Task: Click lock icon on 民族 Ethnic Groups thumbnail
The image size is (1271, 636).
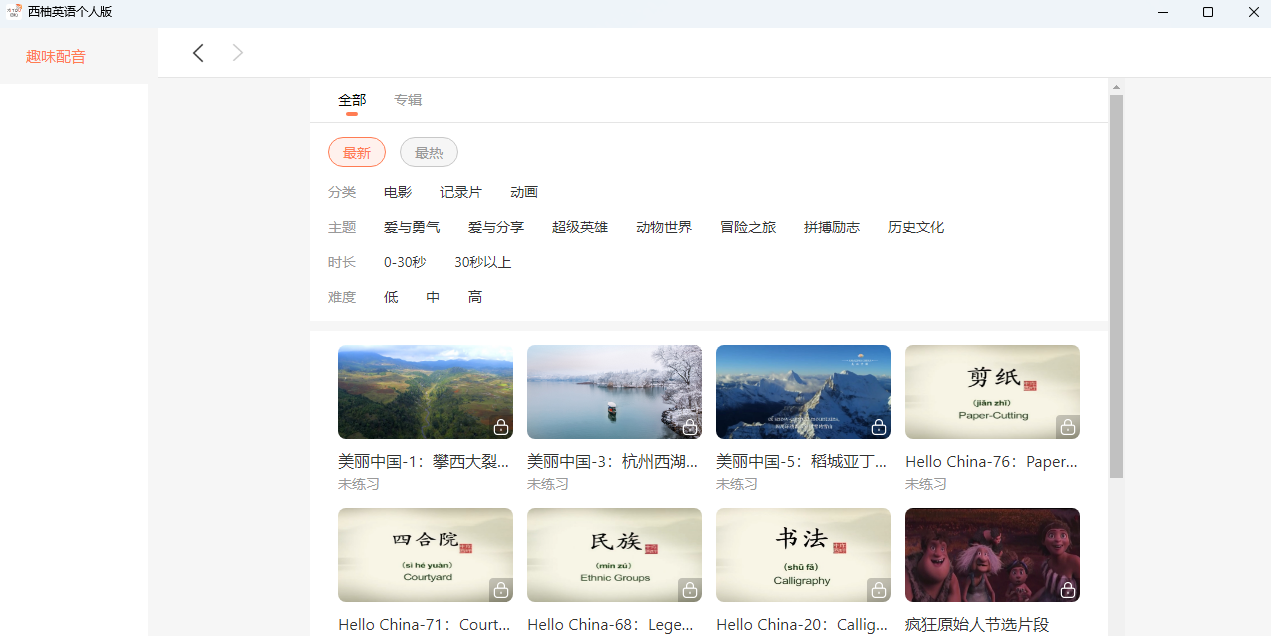Action: tap(690, 590)
